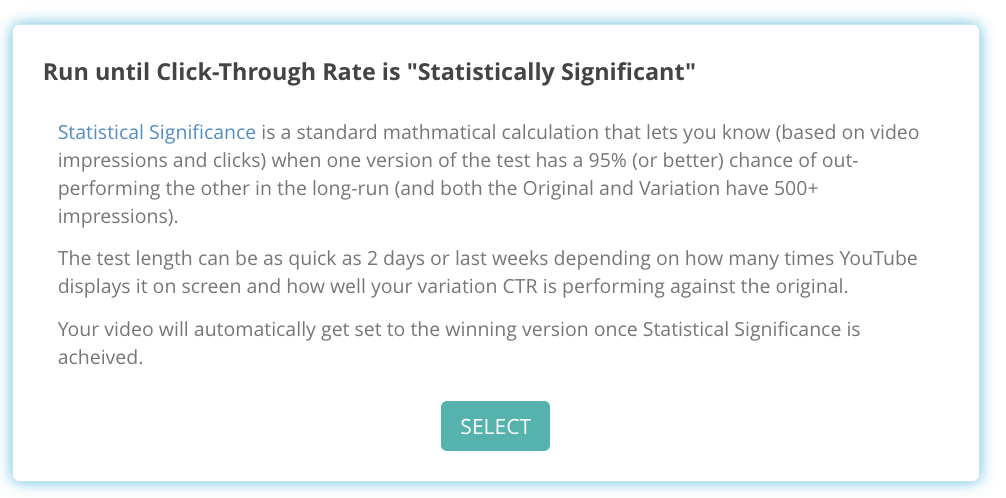Viewport: 1006px width, 498px height.
Task: Click the paragraph about test length
Action: [x=488, y=272]
